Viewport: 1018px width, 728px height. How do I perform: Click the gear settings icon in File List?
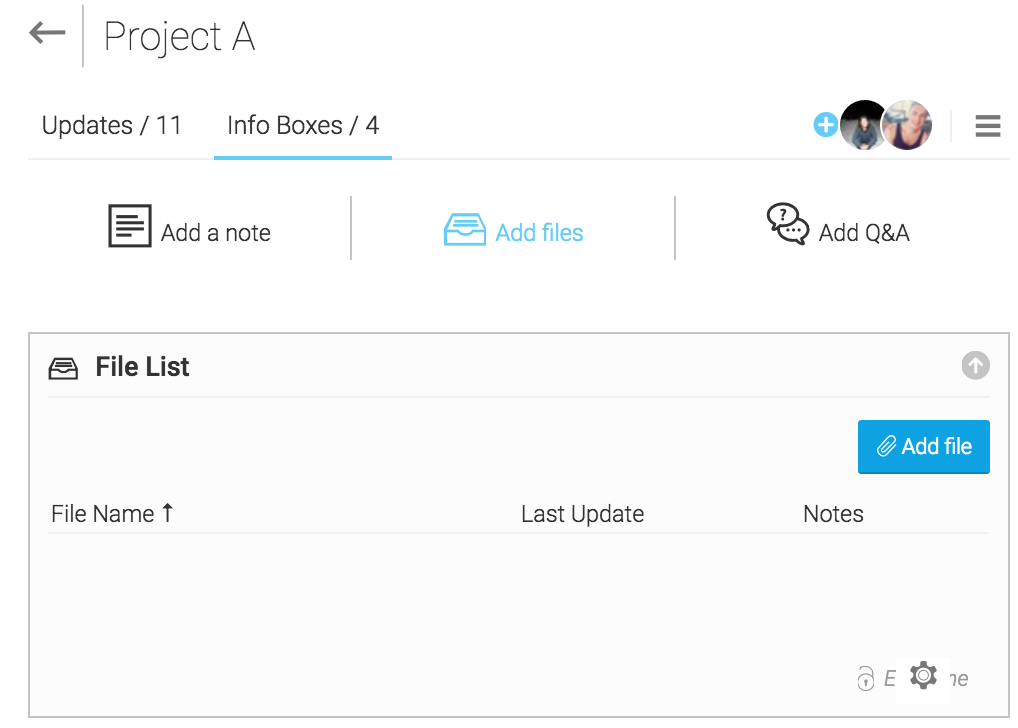pyautogui.click(x=923, y=676)
